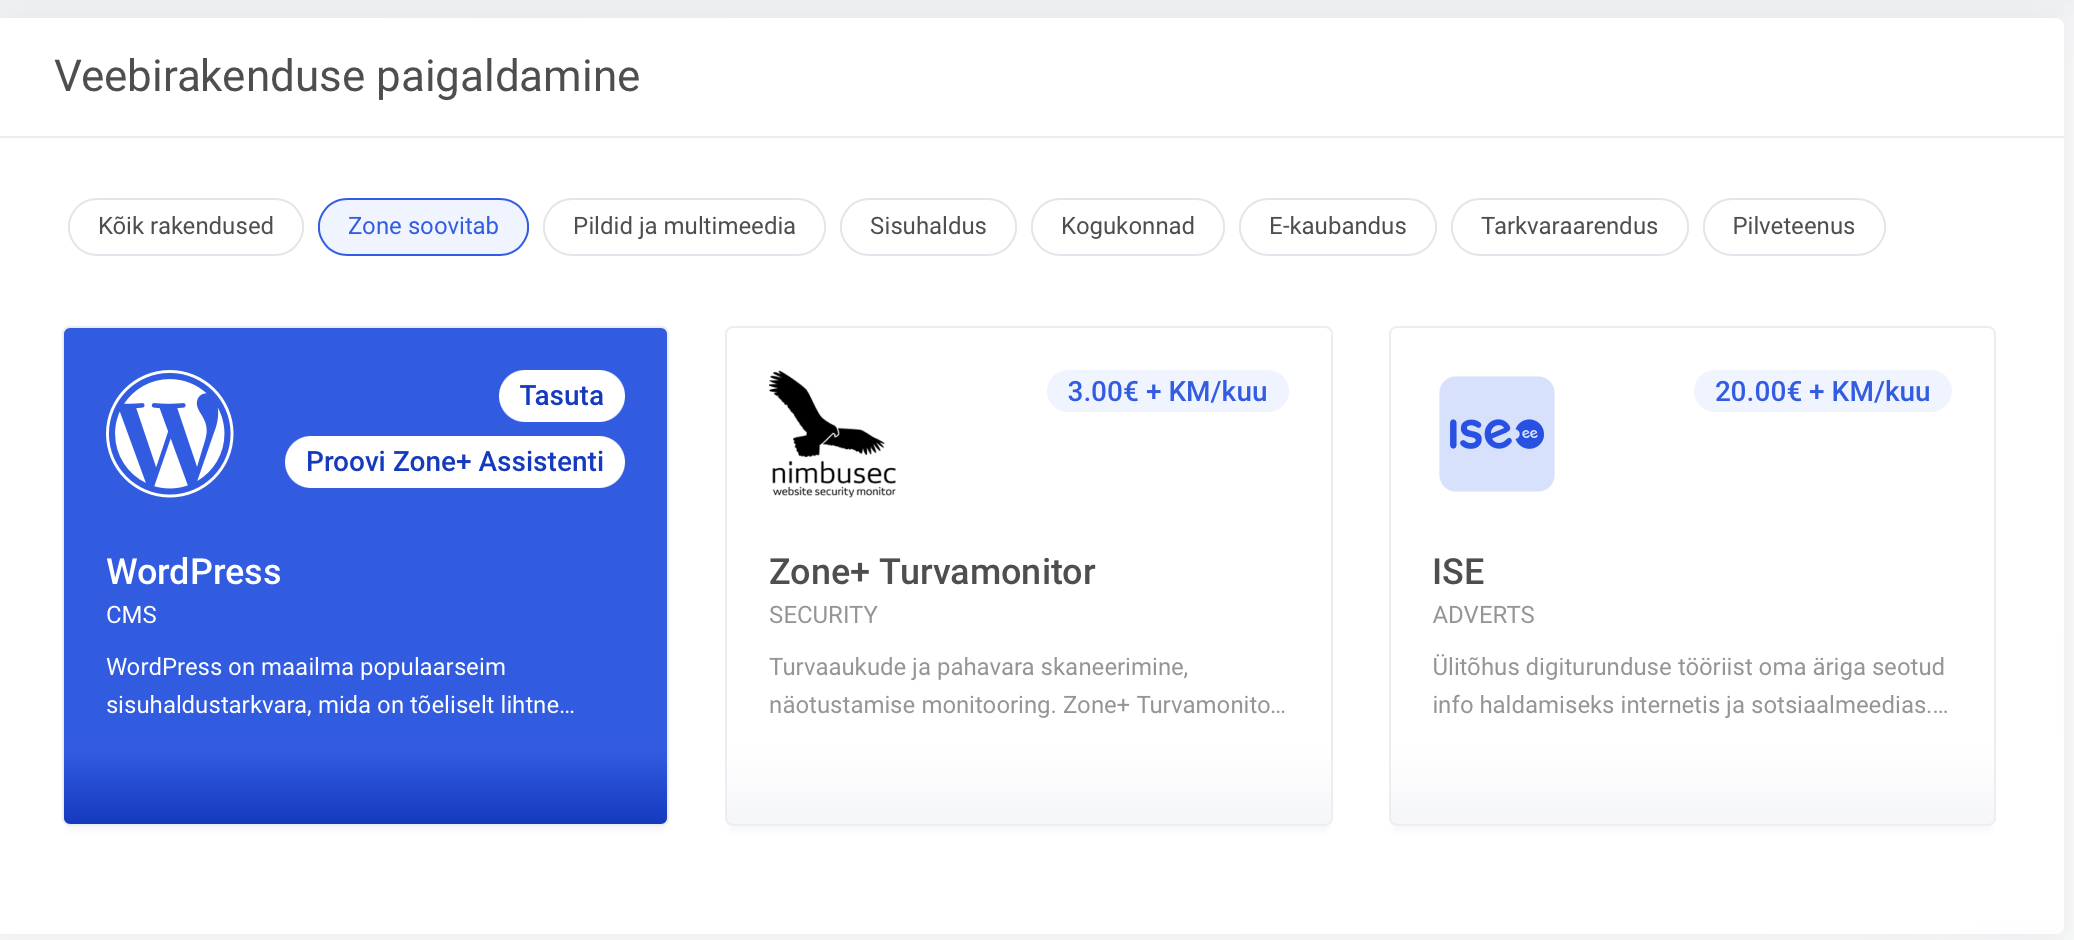Open the Kogukonnad category
This screenshot has height=940, width=2074.
coord(1127,227)
